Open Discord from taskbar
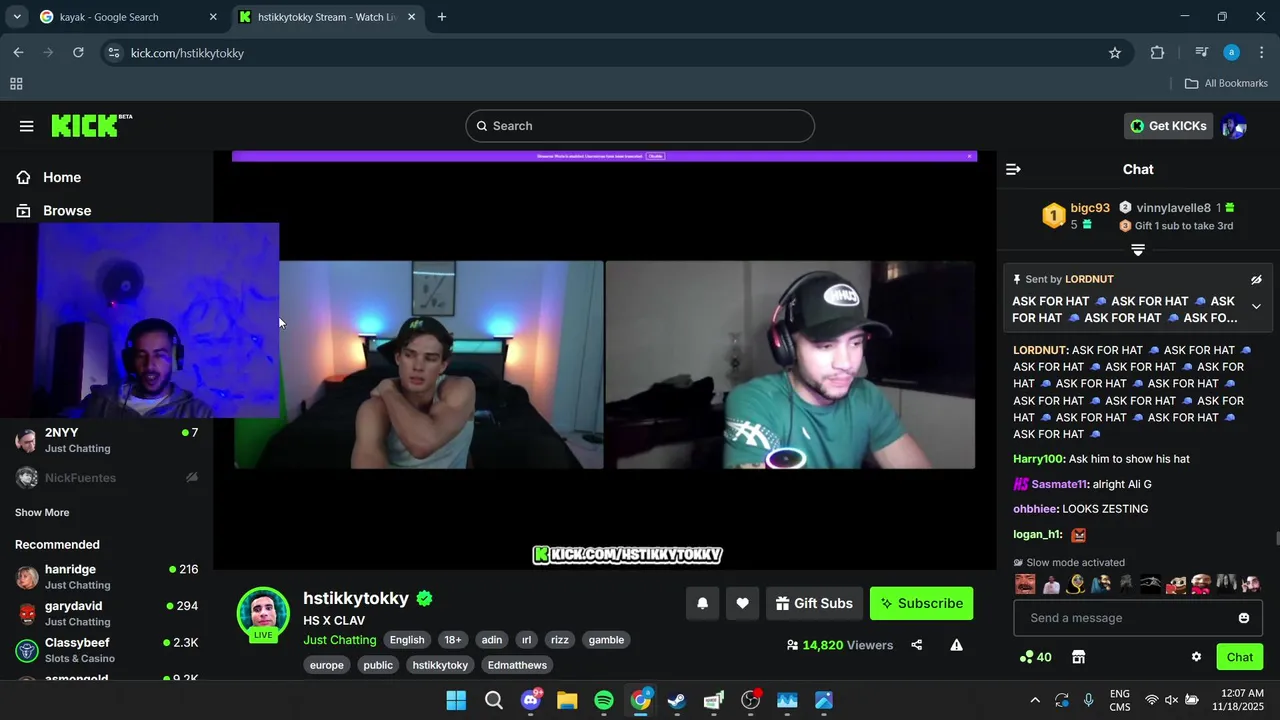 click(x=531, y=700)
